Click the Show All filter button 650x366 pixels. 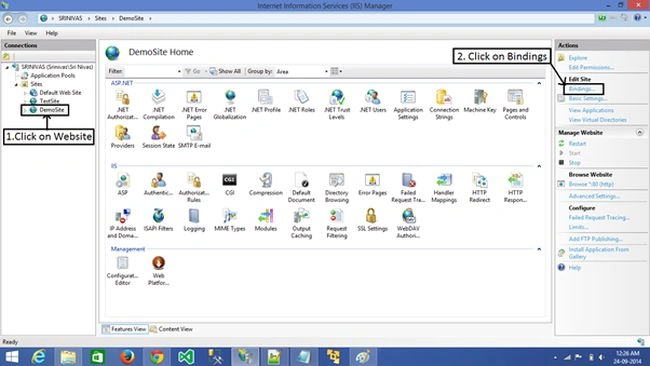tap(225, 71)
